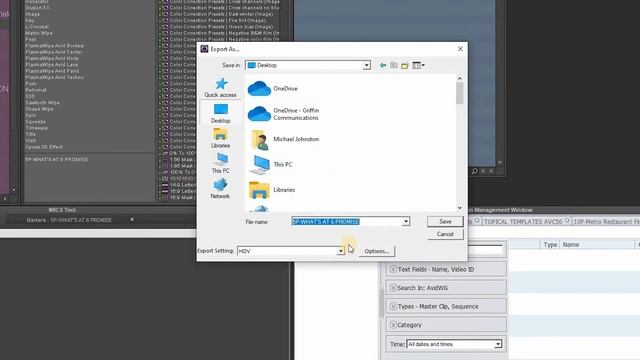Select L-Conceal effect category
Viewport: 640px width, 360px height.
click(x=37, y=27)
